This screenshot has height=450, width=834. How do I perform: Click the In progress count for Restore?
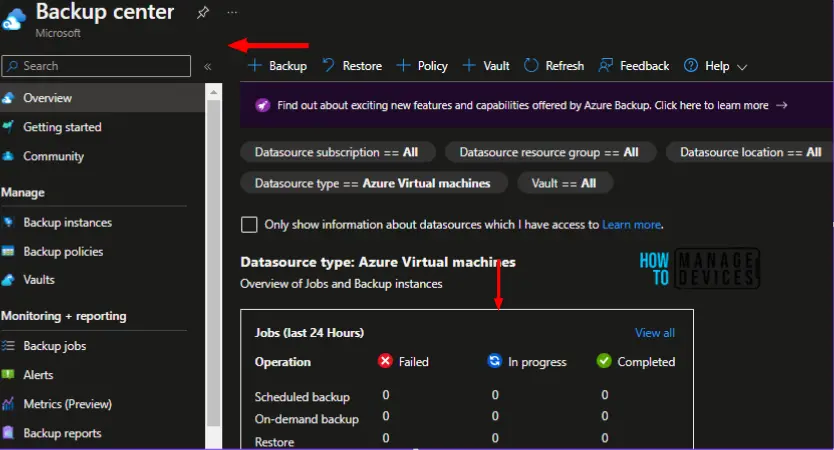495,438
